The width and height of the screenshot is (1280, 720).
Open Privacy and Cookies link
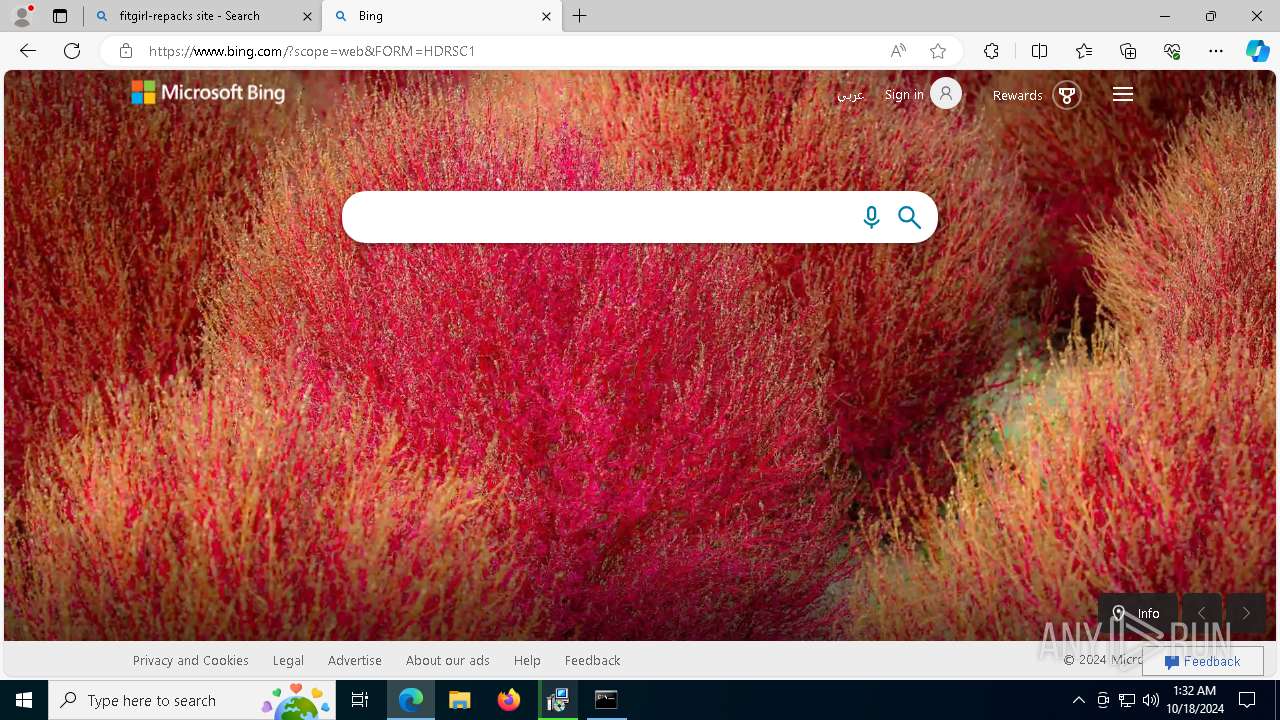191,660
